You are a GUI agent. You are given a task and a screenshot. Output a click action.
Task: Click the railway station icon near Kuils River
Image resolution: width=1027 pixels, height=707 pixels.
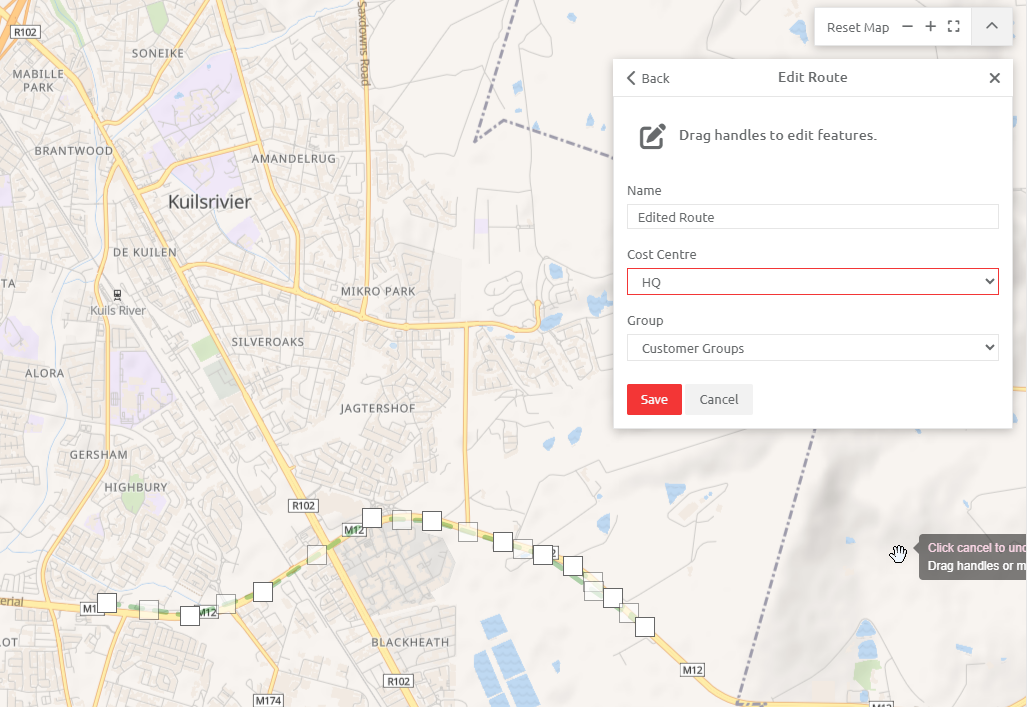[116, 294]
